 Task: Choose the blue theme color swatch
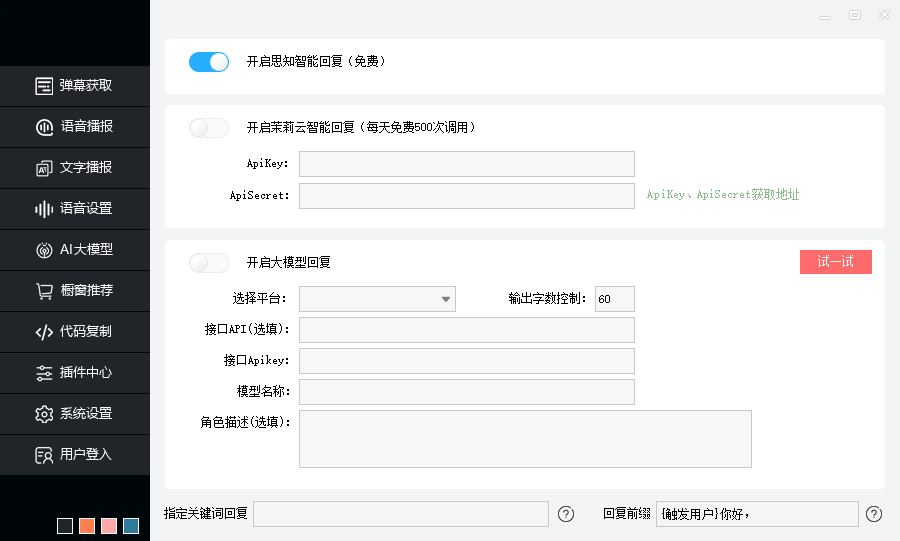click(131, 526)
